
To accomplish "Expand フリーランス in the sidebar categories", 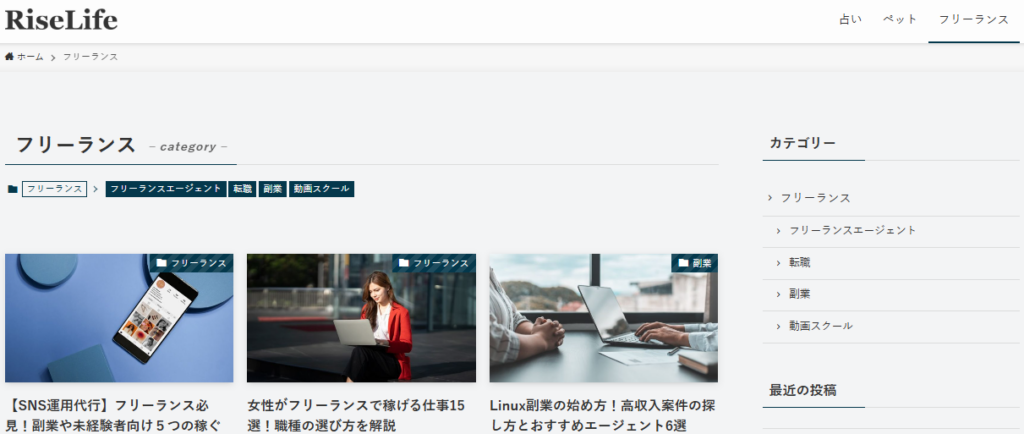I will click(x=815, y=198).
